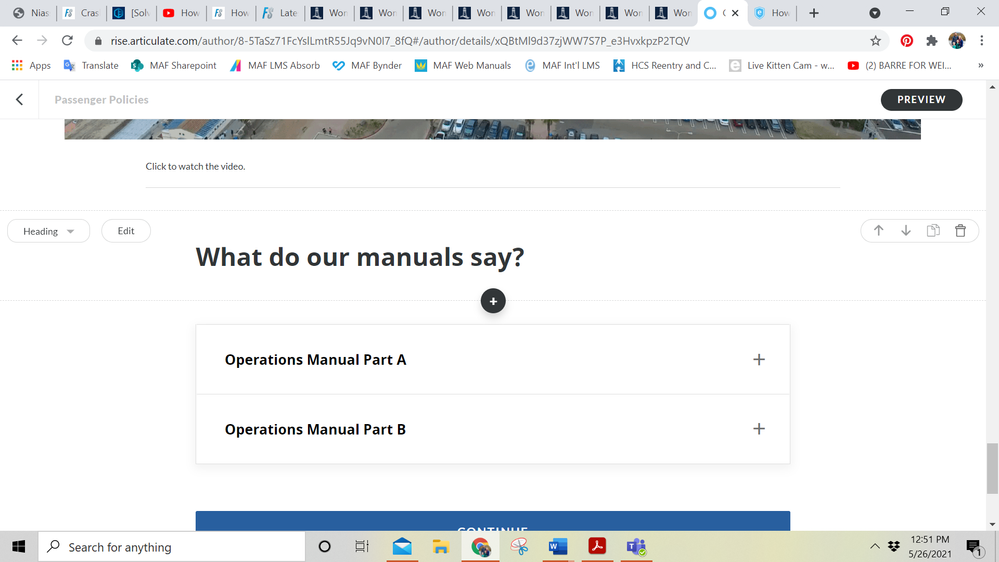The height and width of the screenshot is (562, 999).
Task: Open the Chrome profile avatar
Action: click(957, 41)
